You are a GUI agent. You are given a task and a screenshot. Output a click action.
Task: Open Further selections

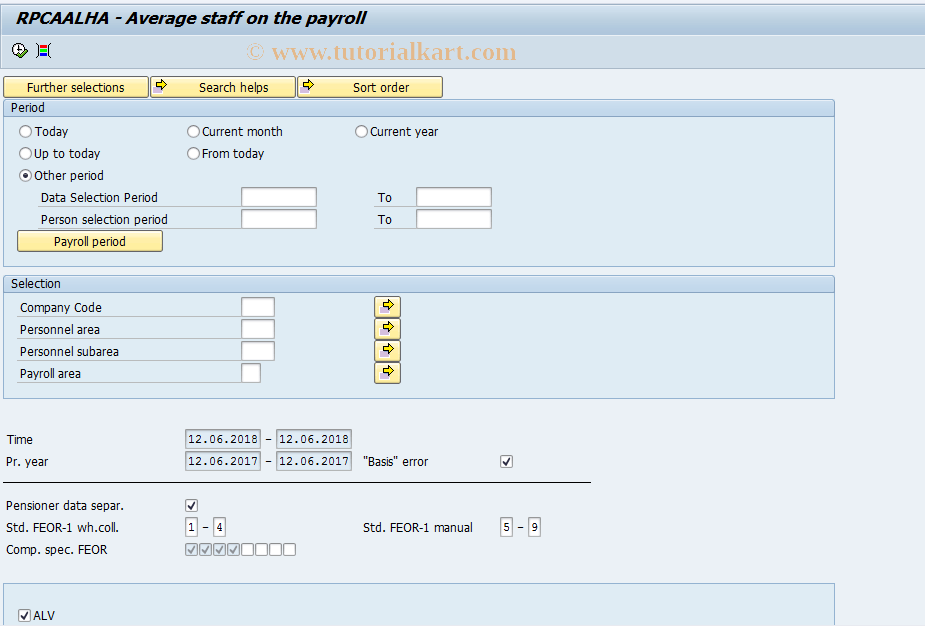click(75, 87)
